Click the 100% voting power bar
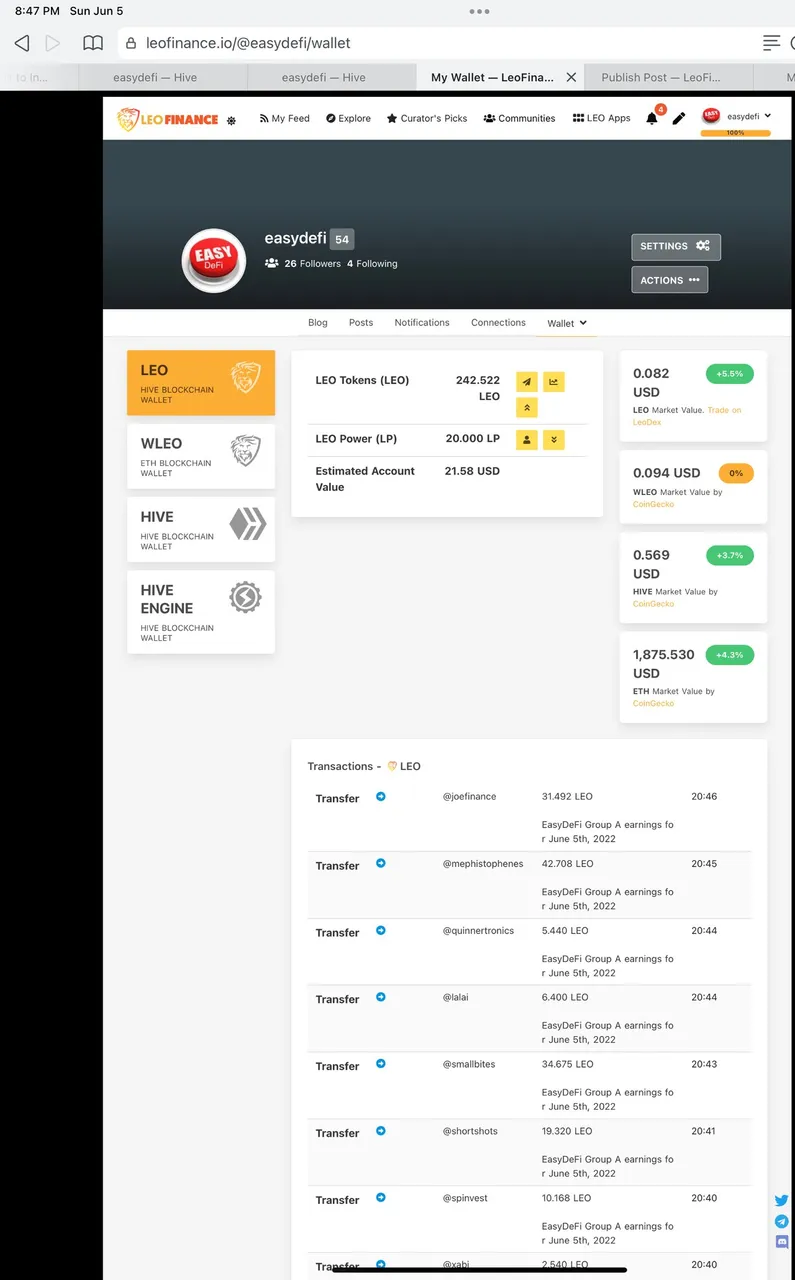795x1280 pixels. 735,132
